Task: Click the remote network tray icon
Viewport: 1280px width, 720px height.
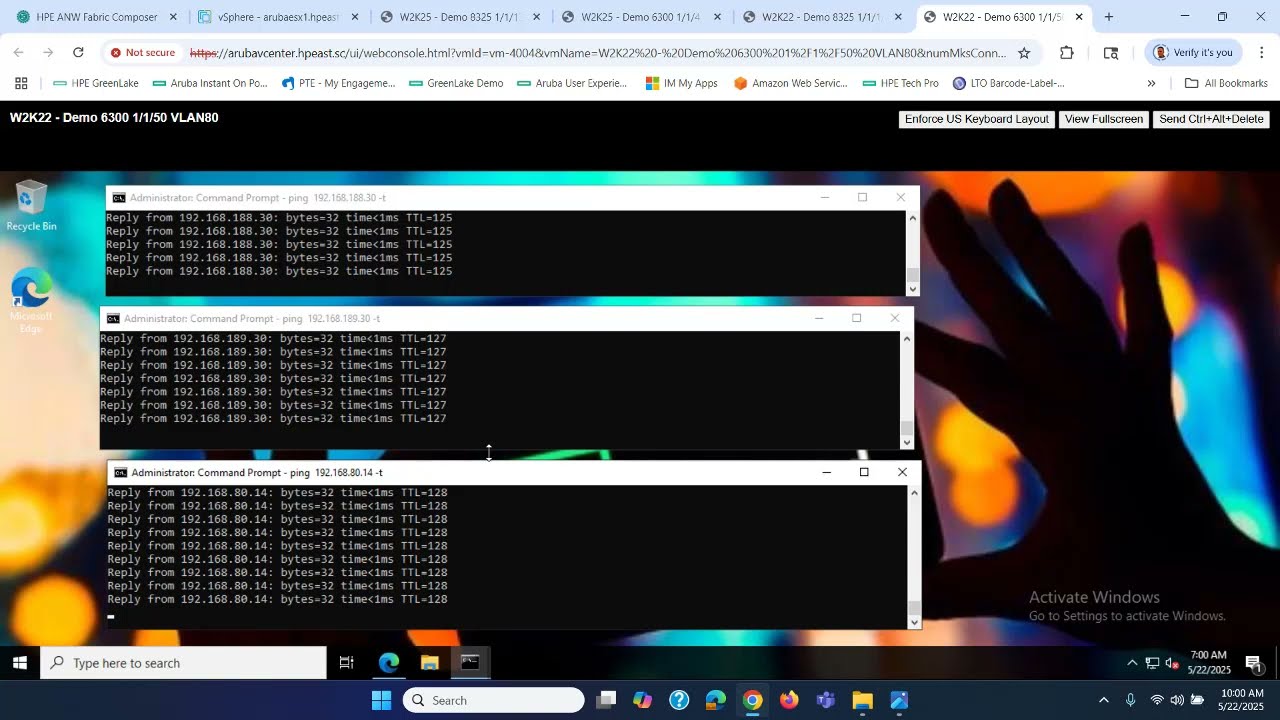Action: pyautogui.click(x=1152, y=663)
